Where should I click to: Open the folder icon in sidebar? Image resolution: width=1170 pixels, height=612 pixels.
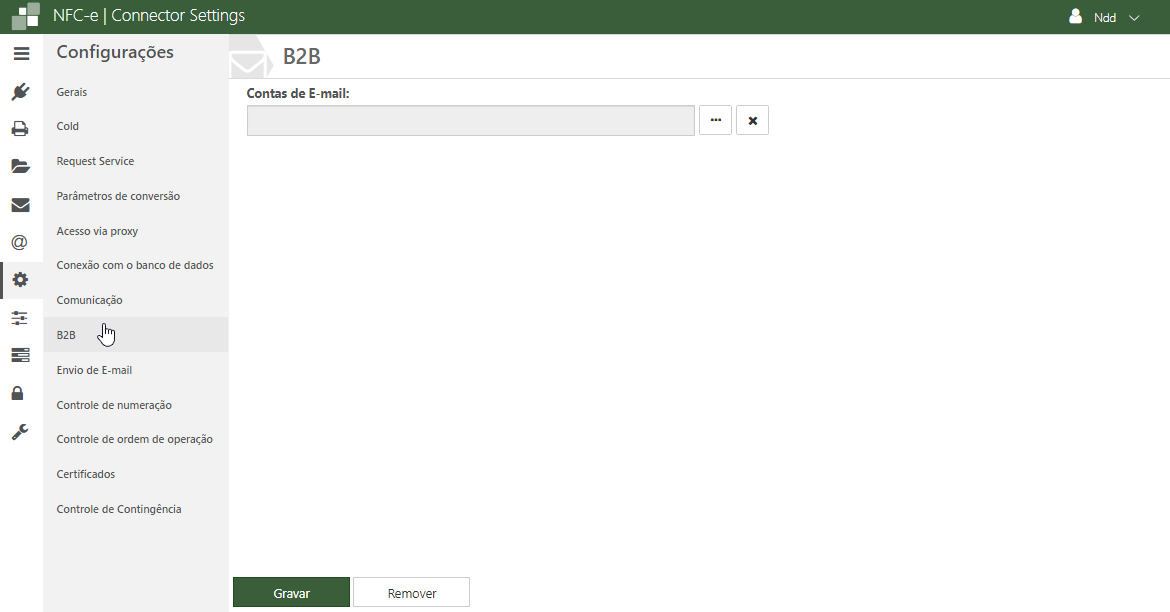pos(20,166)
